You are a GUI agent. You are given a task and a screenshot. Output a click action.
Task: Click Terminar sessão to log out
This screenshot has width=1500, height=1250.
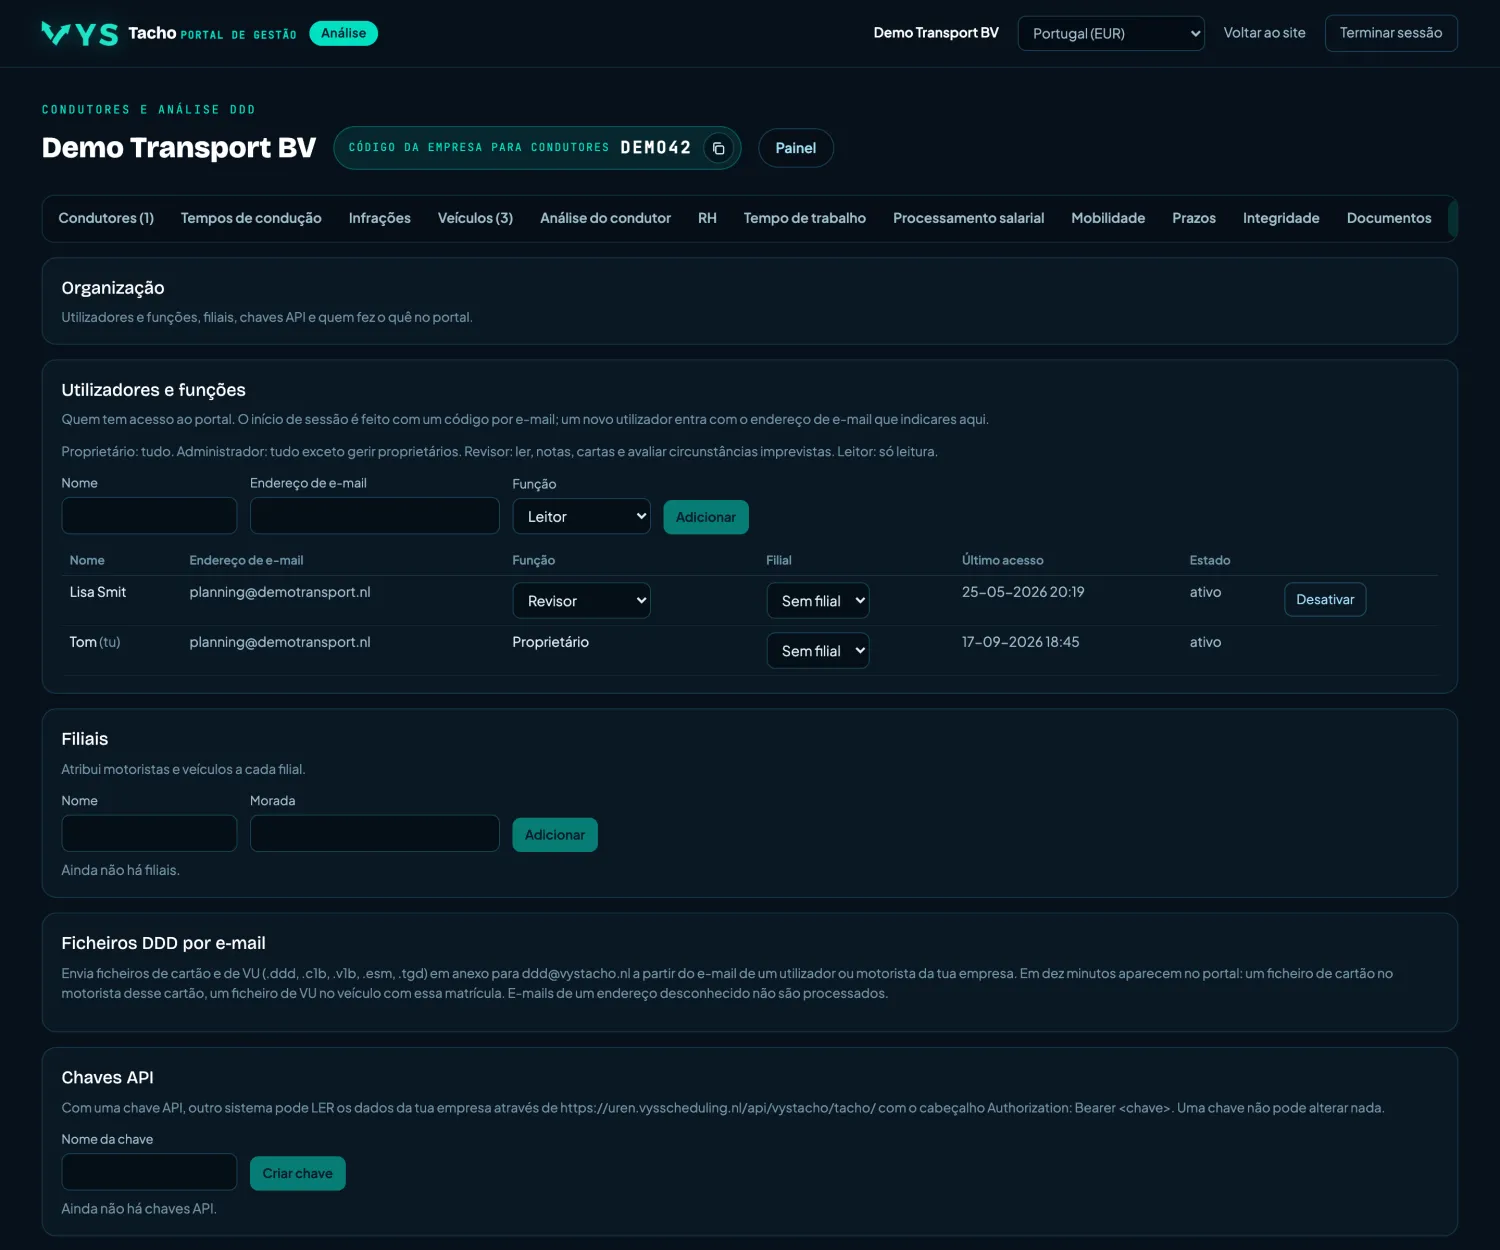[1391, 33]
